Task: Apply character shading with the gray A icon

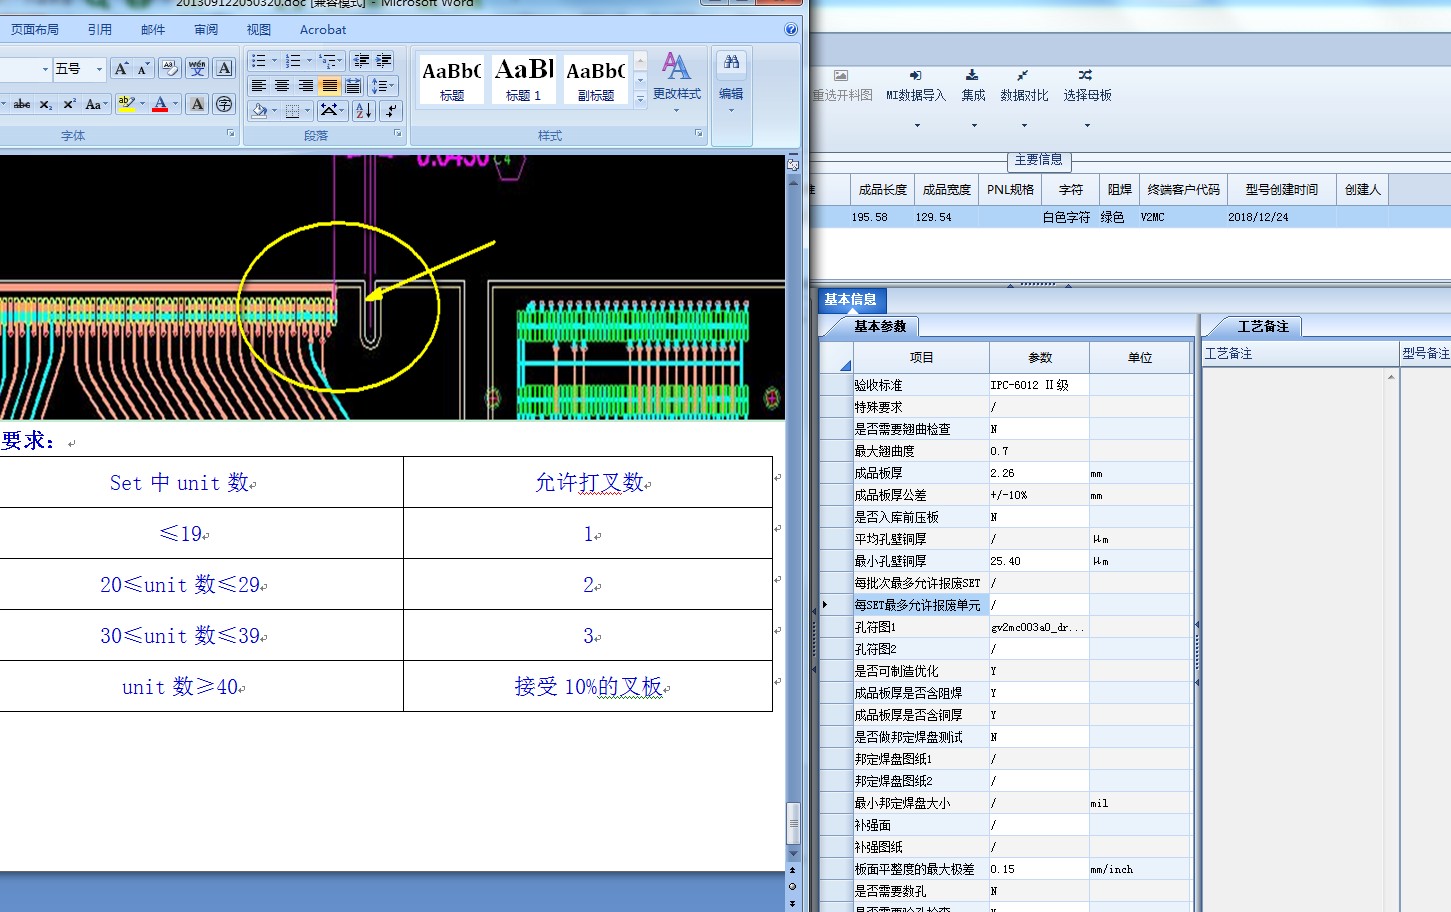Action: [x=197, y=104]
